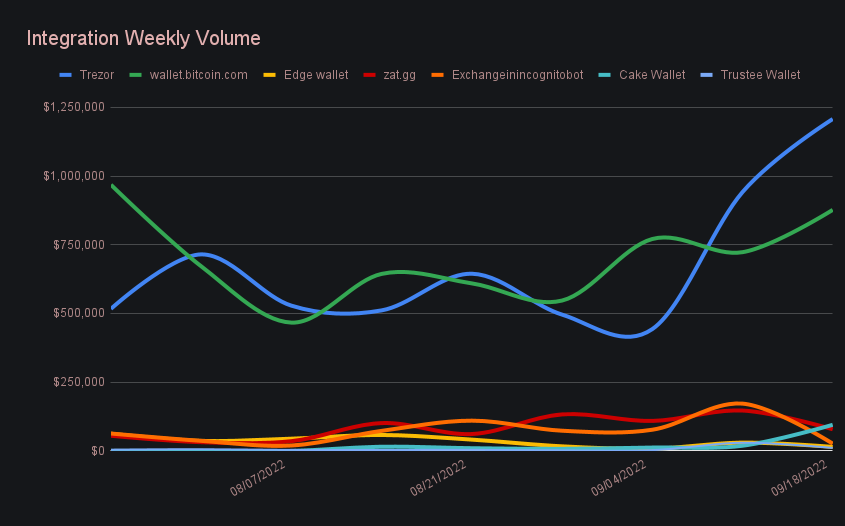Select the $250,000 y-axis label
Image resolution: width=845 pixels, height=526 pixels.
pyautogui.click(x=80, y=382)
